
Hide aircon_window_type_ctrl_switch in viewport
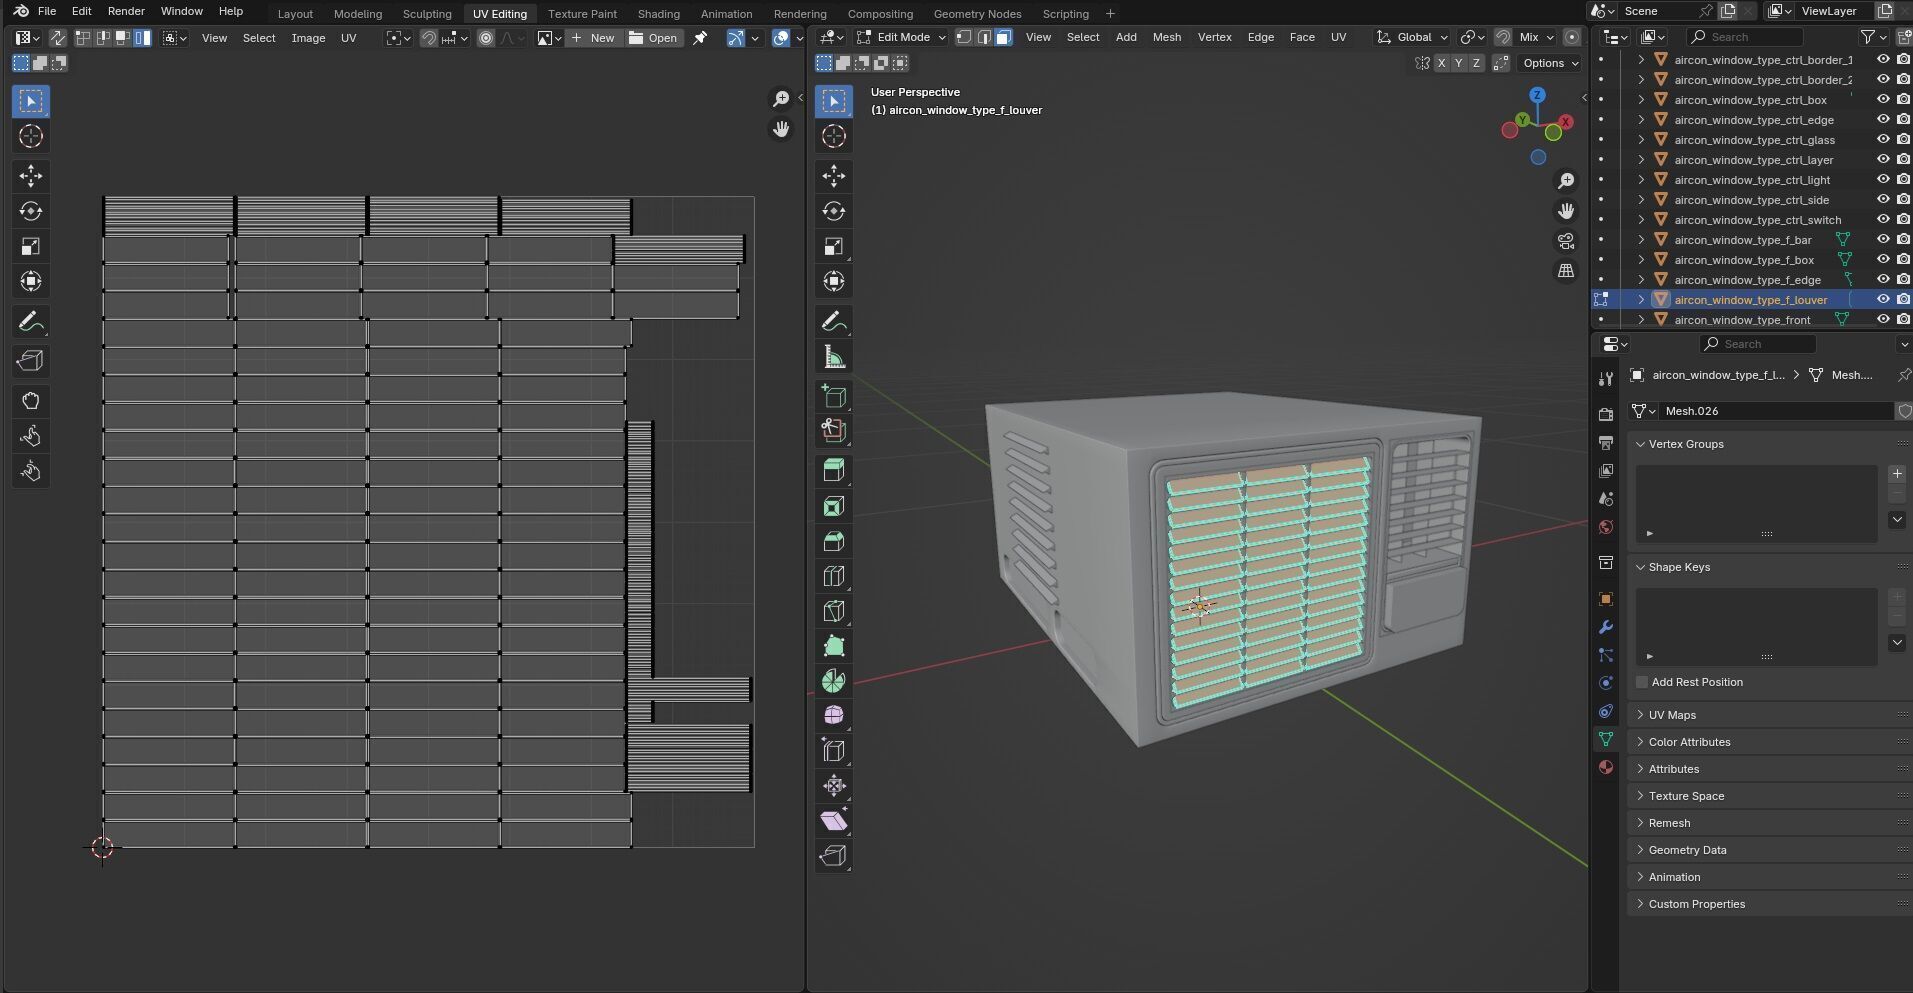pos(1883,220)
